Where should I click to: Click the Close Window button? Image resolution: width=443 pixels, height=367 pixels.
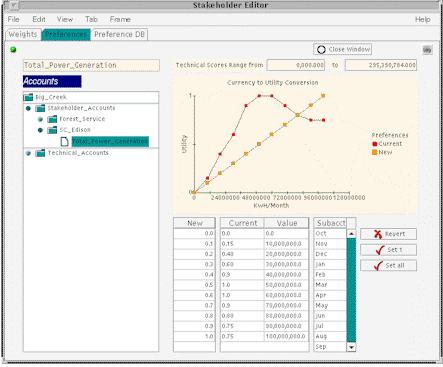(342, 49)
